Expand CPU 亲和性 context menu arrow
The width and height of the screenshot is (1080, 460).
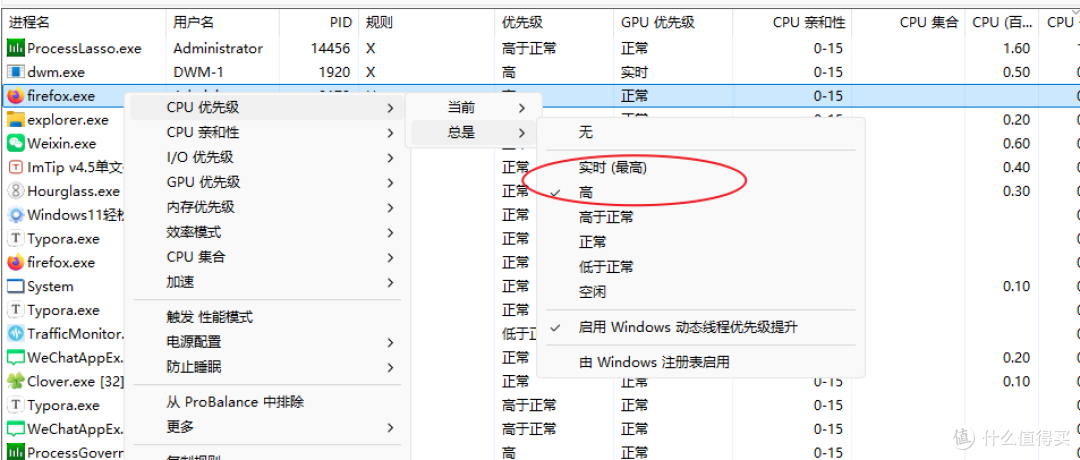[x=391, y=133]
